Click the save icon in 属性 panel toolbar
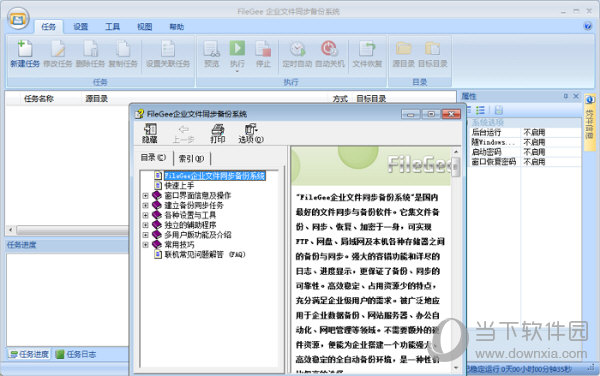The width and height of the screenshot is (600, 376). 499,111
